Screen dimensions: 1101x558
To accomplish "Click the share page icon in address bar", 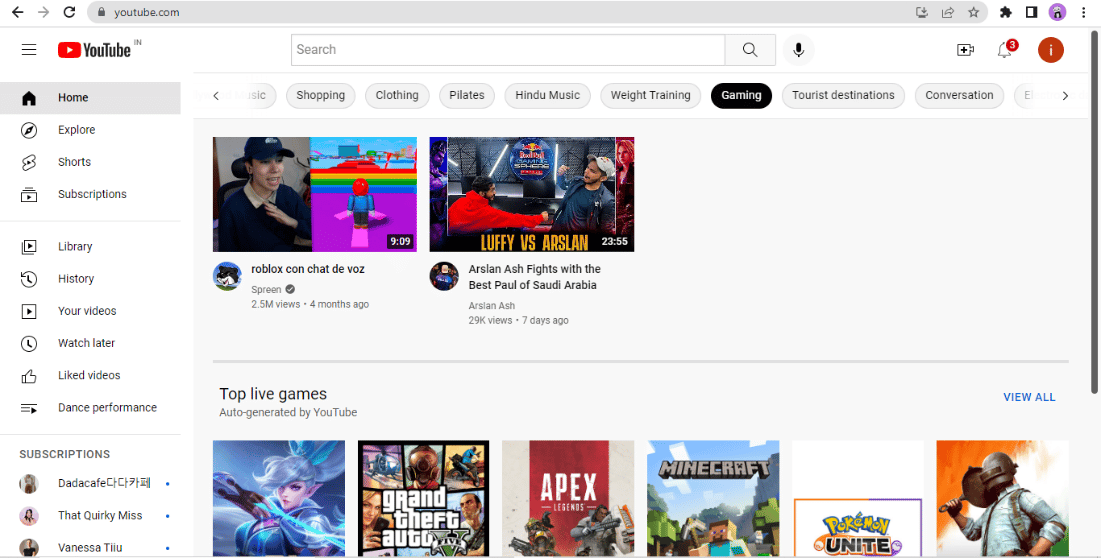I will tap(948, 12).
